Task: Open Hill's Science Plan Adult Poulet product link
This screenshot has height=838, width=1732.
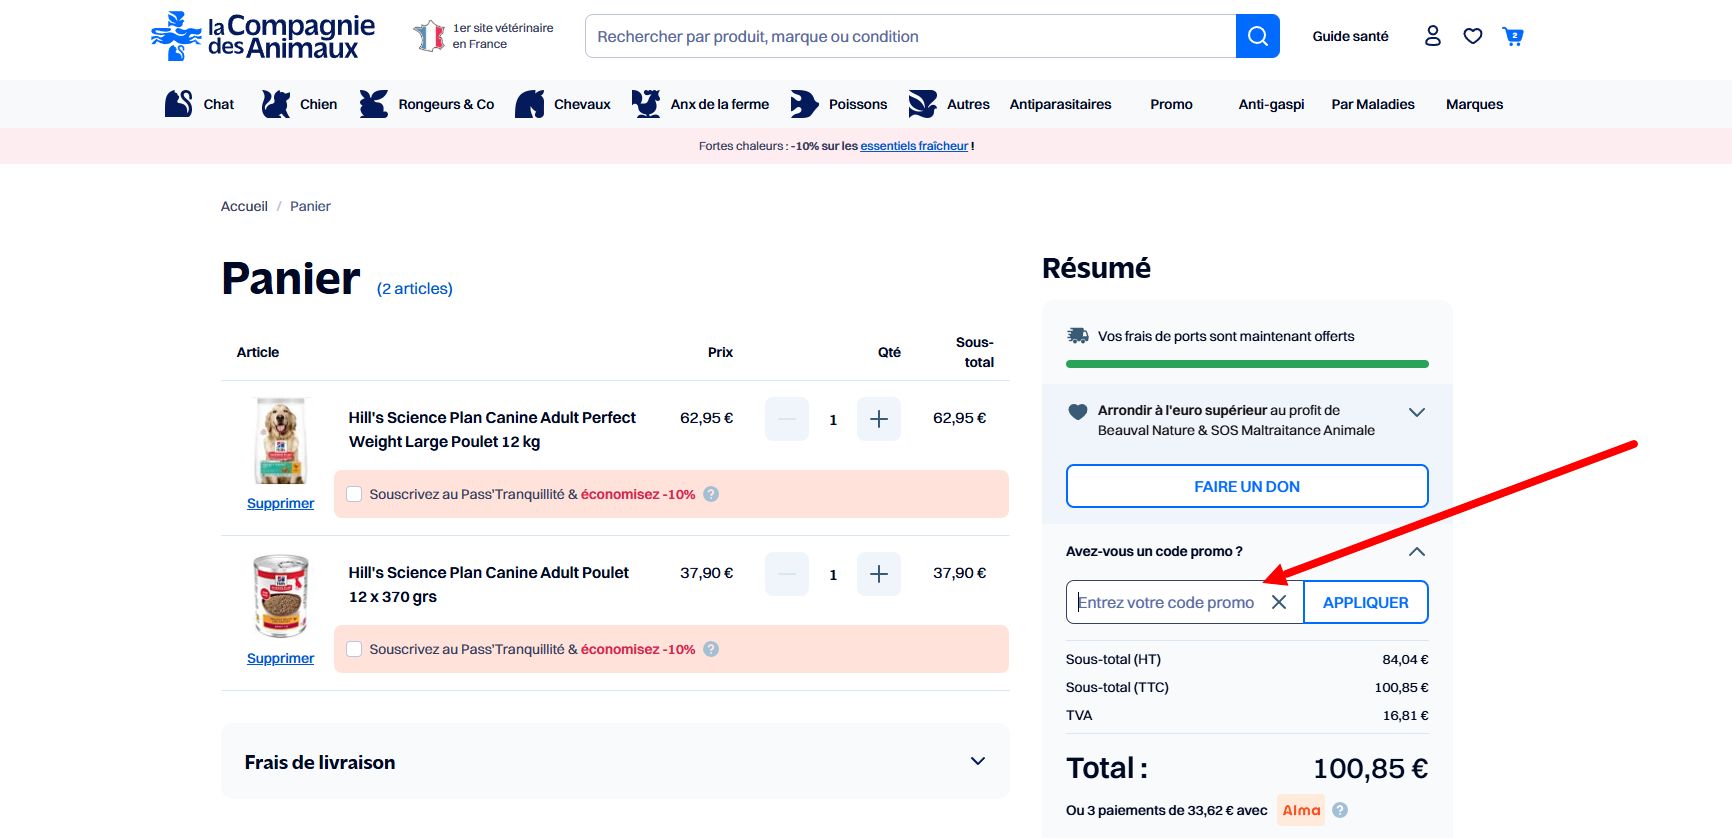Action: coord(489,584)
